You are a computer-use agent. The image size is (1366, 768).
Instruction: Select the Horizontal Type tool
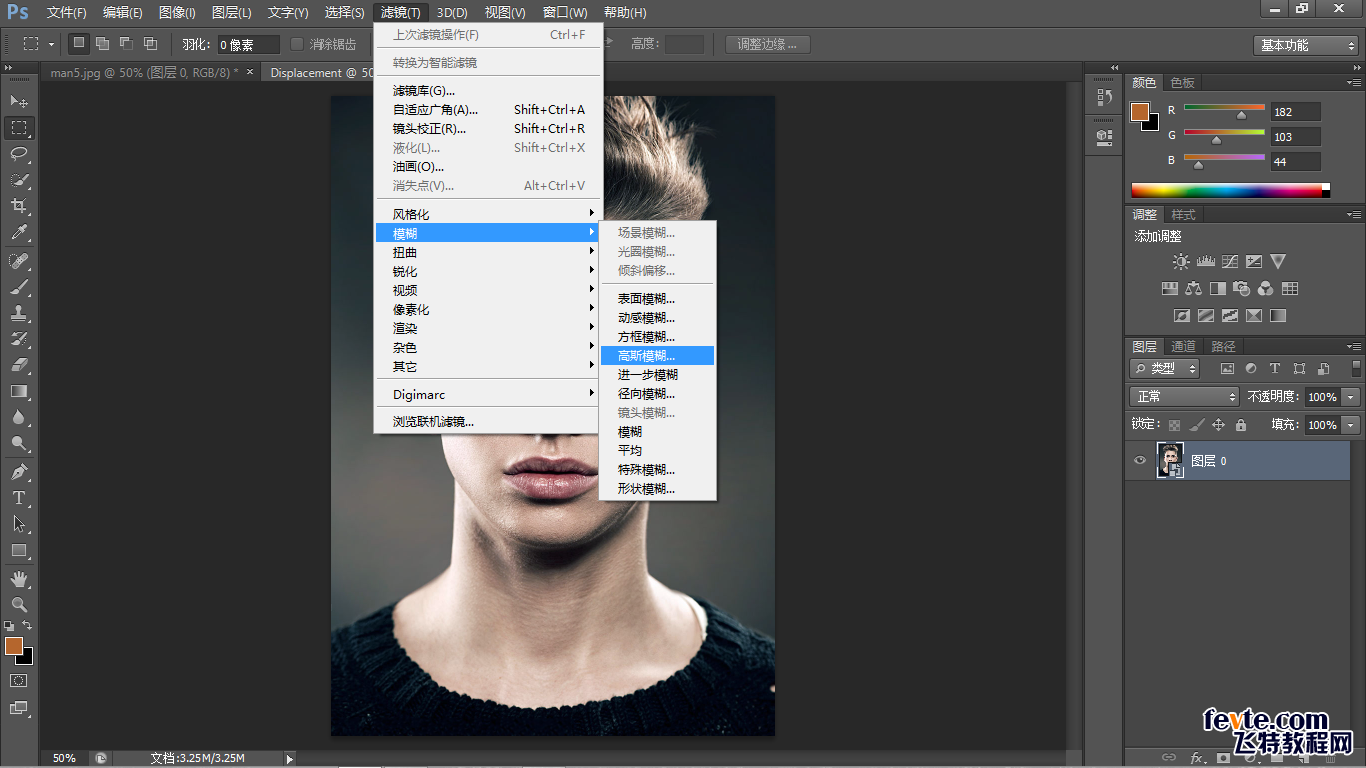[x=19, y=498]
